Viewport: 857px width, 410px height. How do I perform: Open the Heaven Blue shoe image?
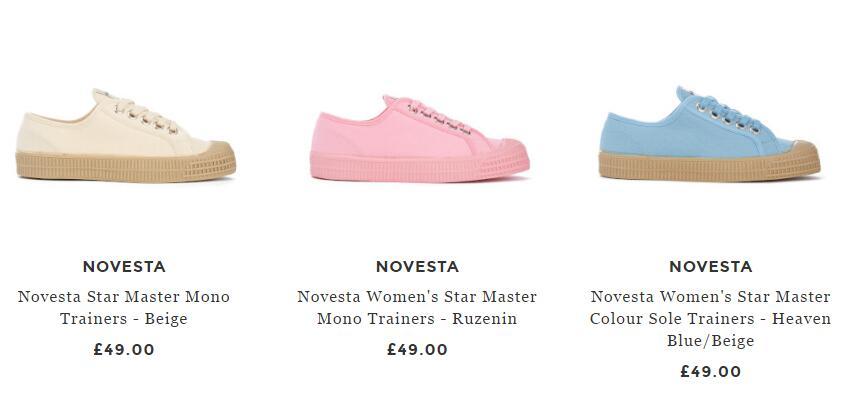coord(709,134)
